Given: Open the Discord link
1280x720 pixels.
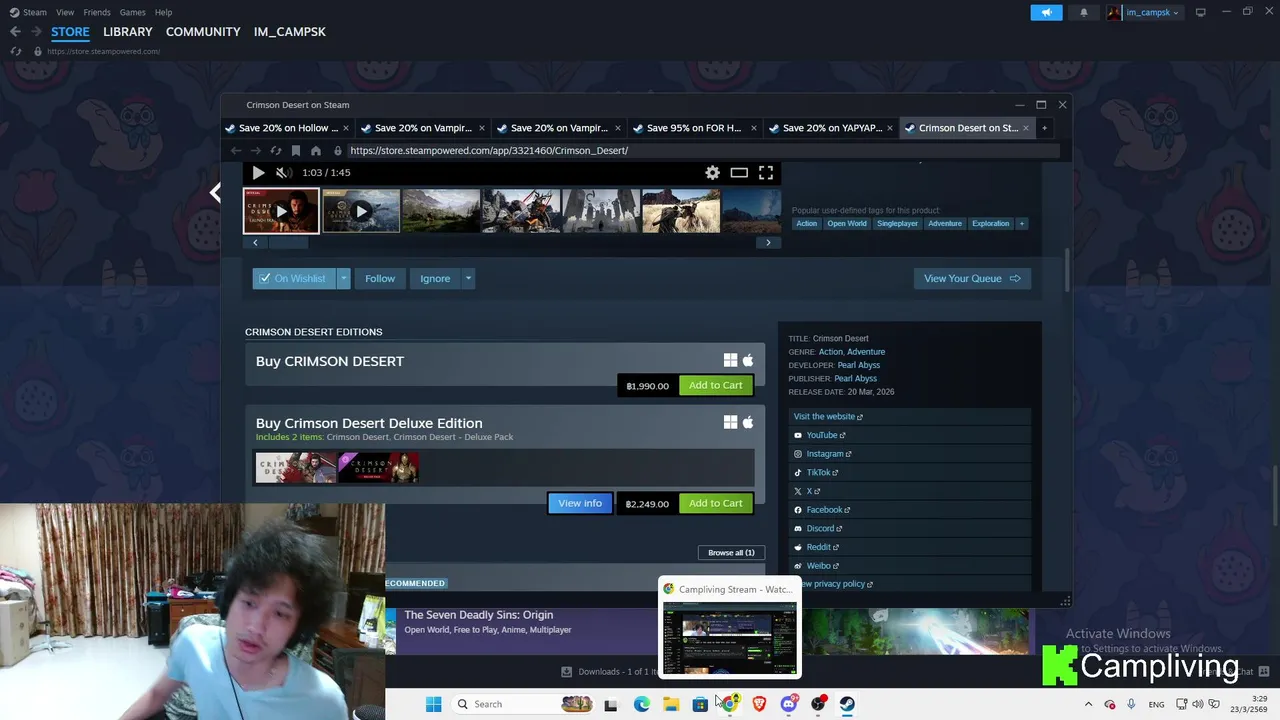Looking at the screenshot, I should (824, 528).
